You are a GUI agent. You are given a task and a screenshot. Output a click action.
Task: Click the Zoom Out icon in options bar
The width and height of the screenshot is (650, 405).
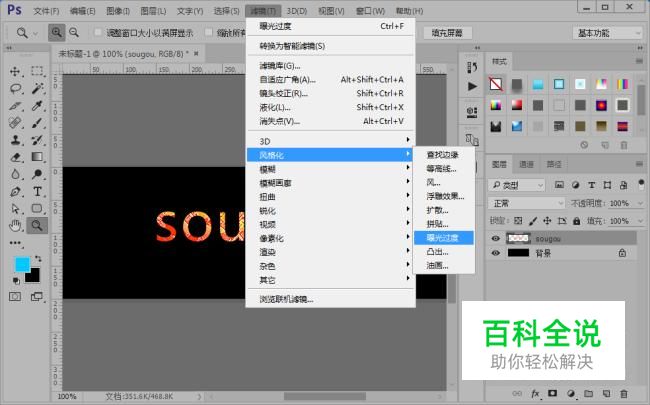74,32
